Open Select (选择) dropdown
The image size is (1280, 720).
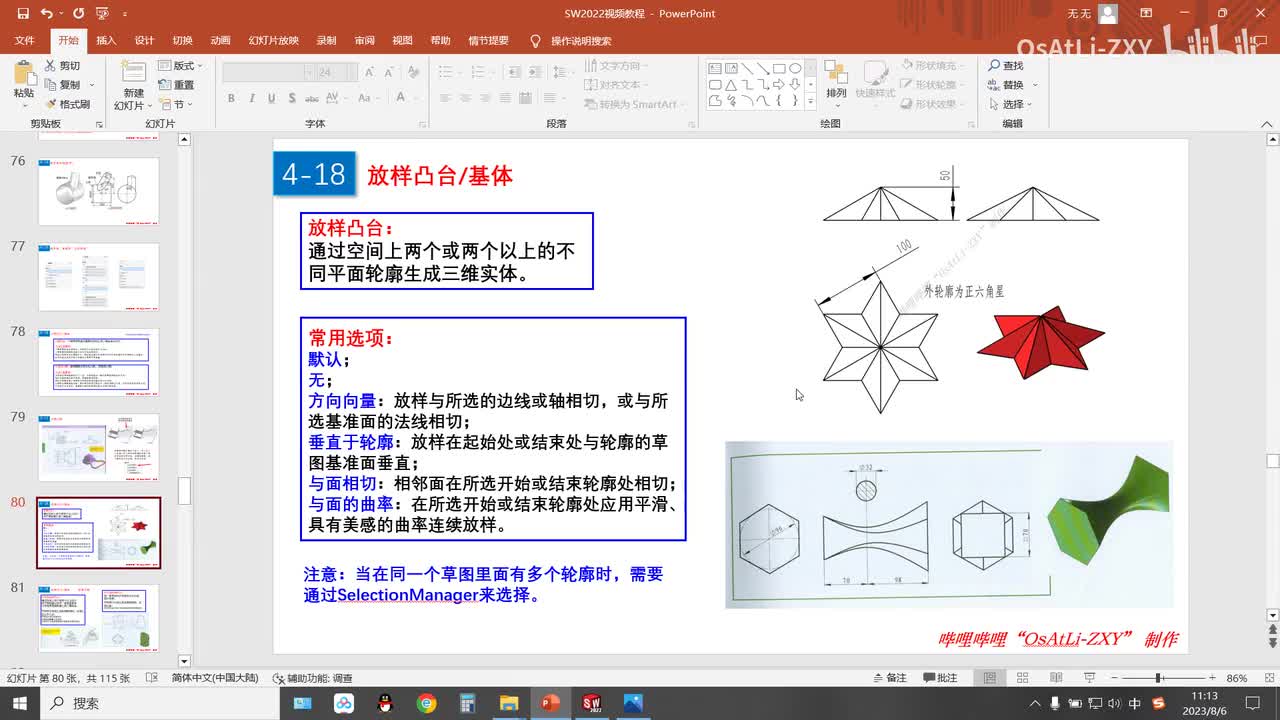[x=1011, y=104]
